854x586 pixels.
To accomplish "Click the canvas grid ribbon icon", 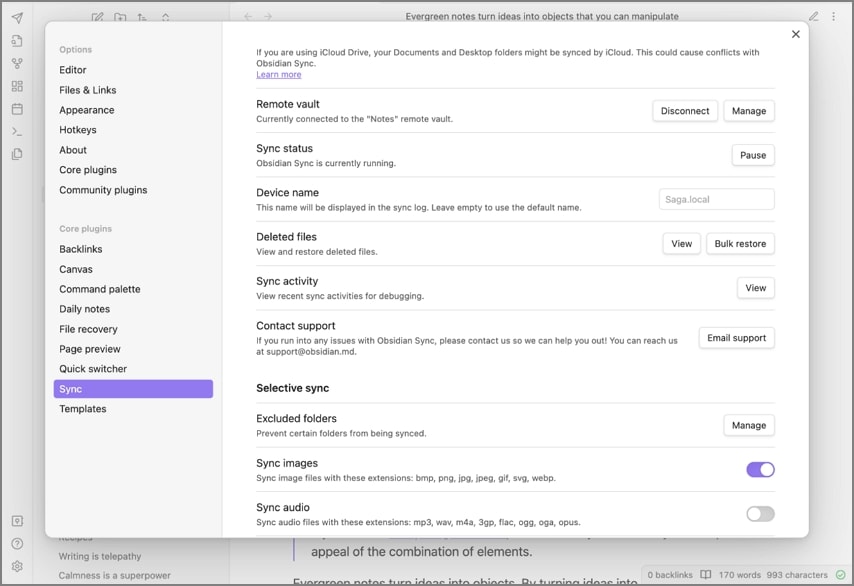I will [x=17, y=87].
